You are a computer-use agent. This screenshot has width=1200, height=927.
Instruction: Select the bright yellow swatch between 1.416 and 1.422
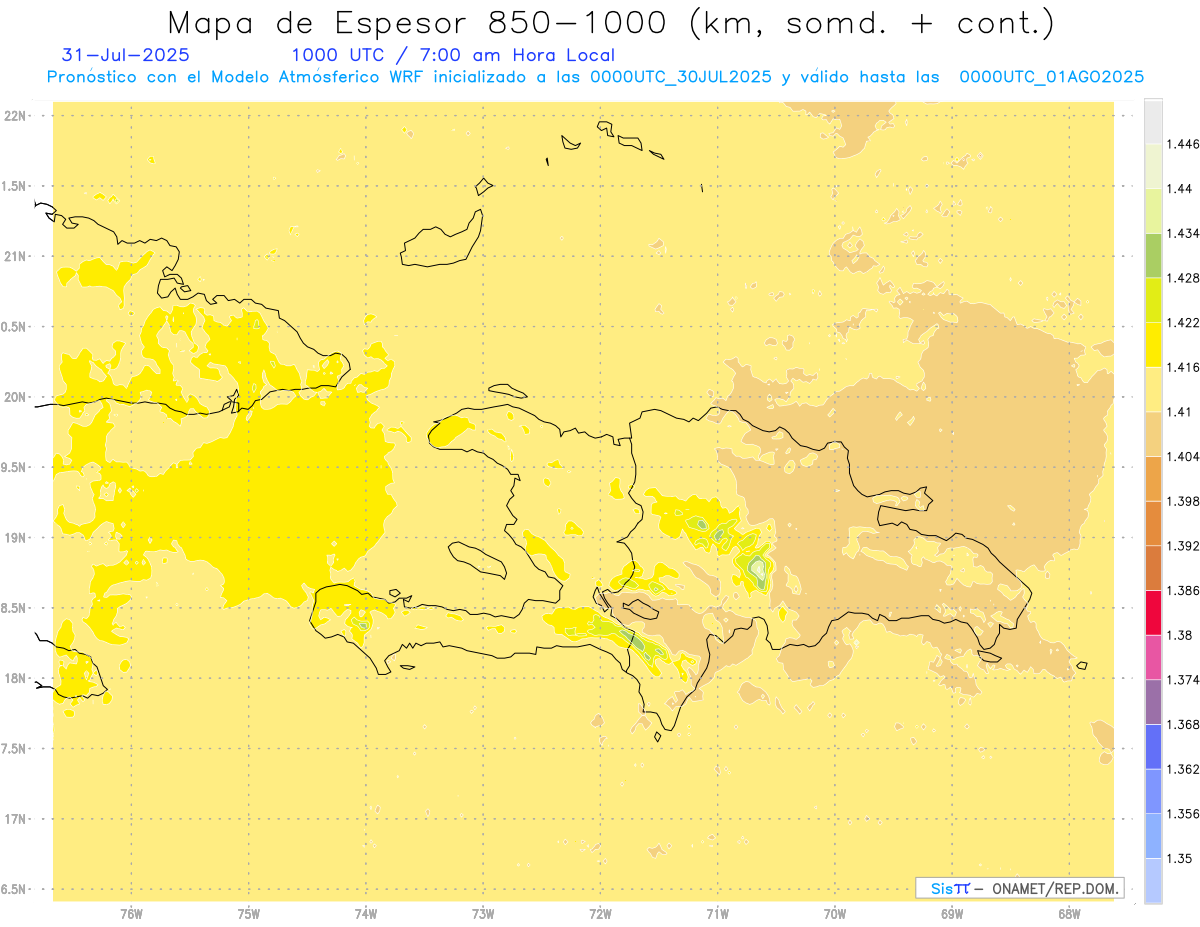click(x=1152, y=344)
